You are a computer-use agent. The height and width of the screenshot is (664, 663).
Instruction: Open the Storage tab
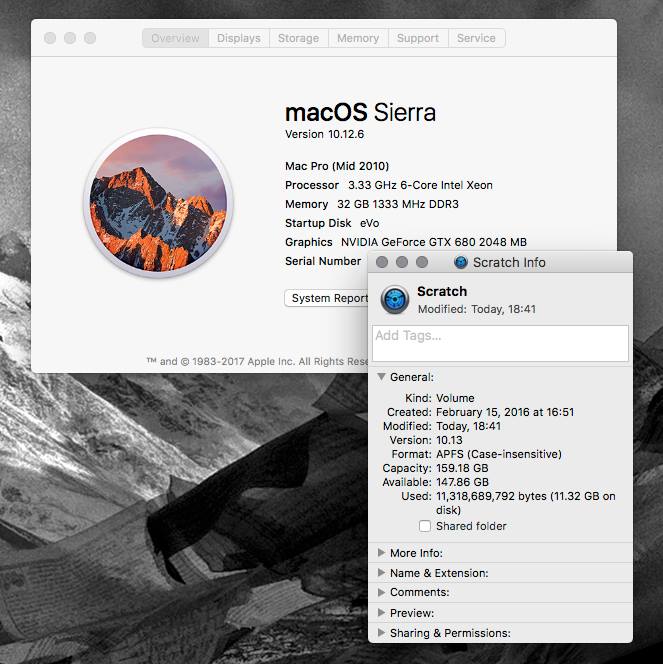298,38
